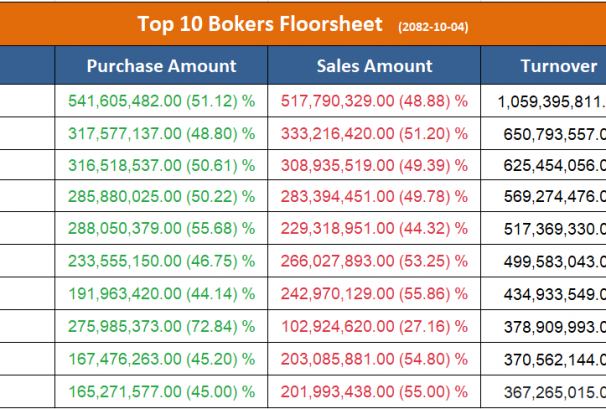The image size is (606, 409).
Task: Click purchase amount 317,577,137.00 (48.80) % cell
Action: pos(161,133)
